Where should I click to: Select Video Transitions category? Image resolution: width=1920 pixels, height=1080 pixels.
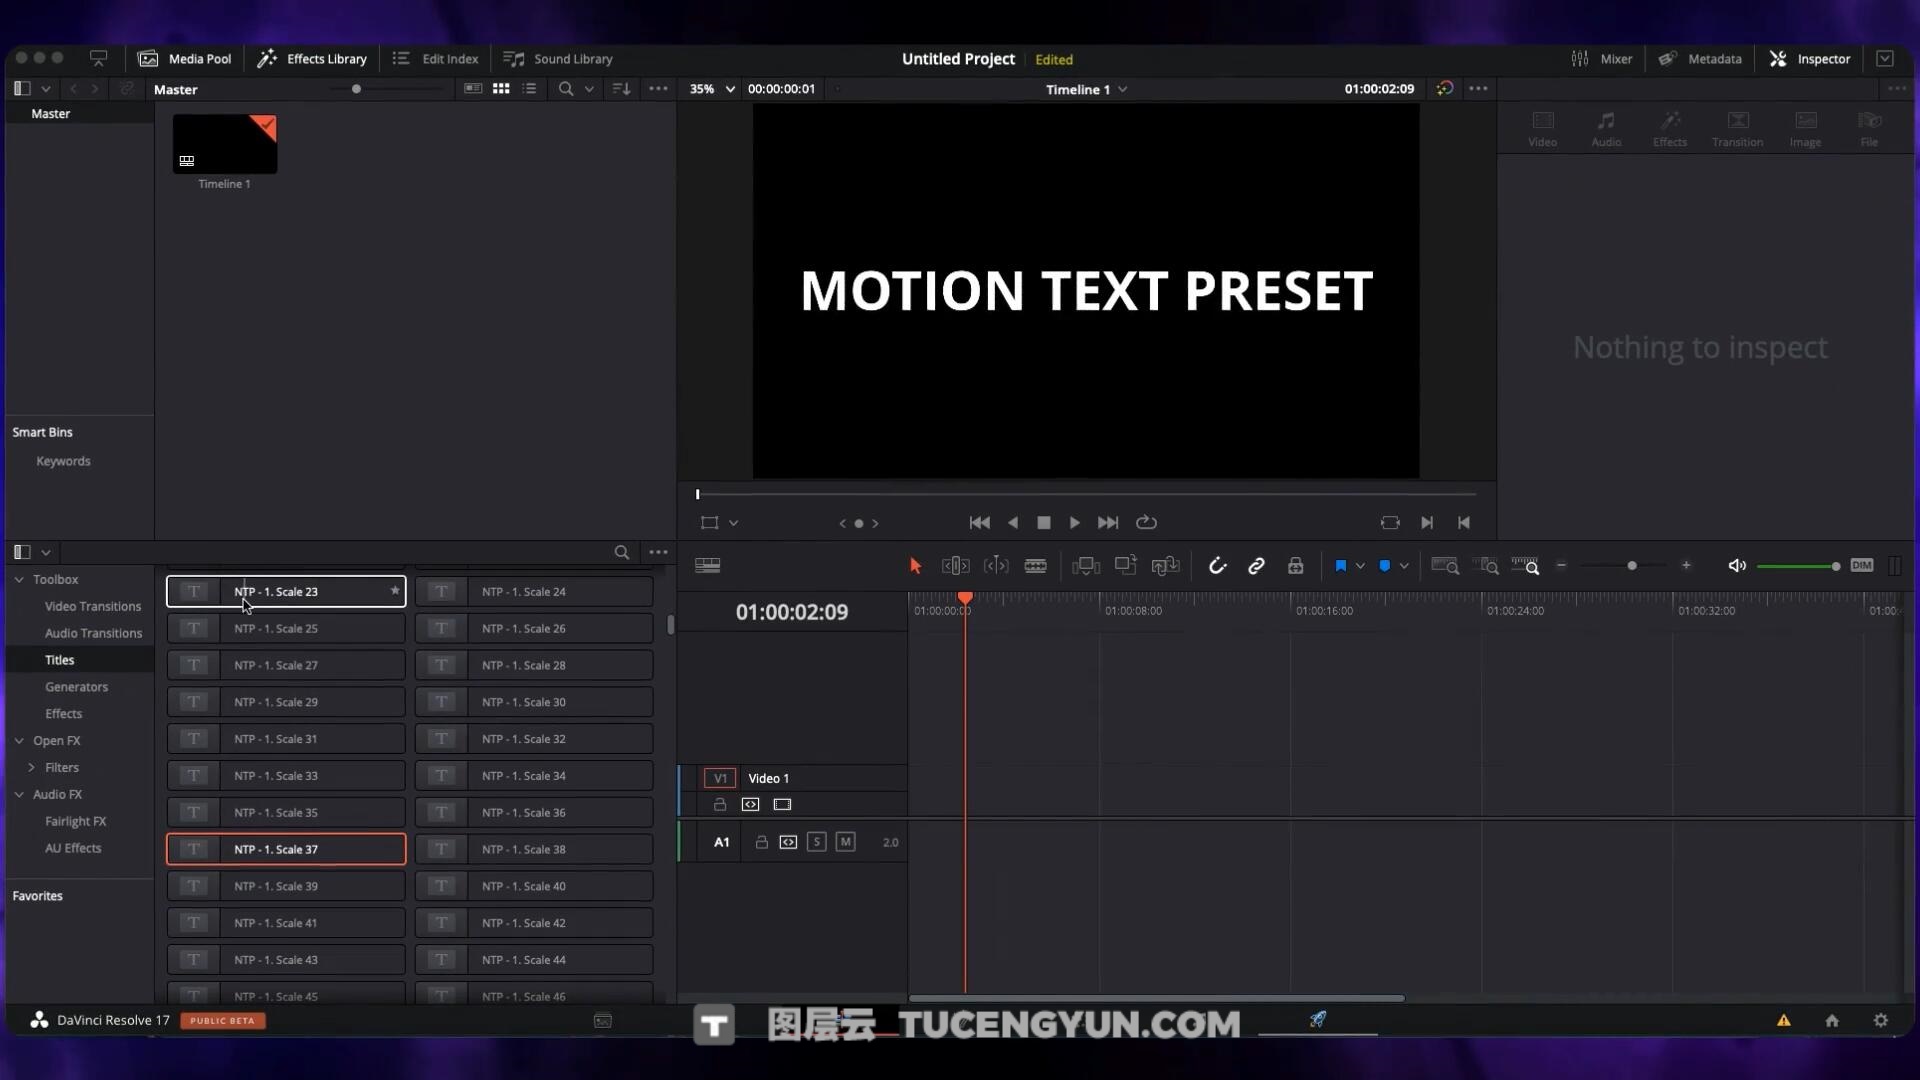[92, 607]
